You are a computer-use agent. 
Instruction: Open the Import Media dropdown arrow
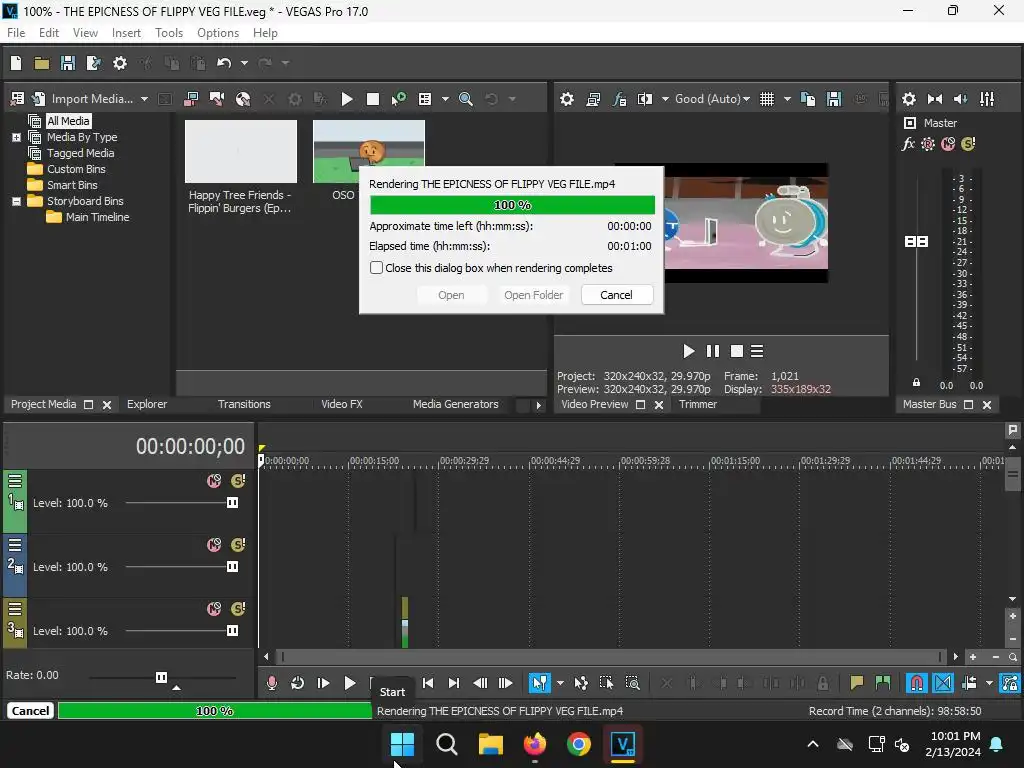click(x=144, y=99)
